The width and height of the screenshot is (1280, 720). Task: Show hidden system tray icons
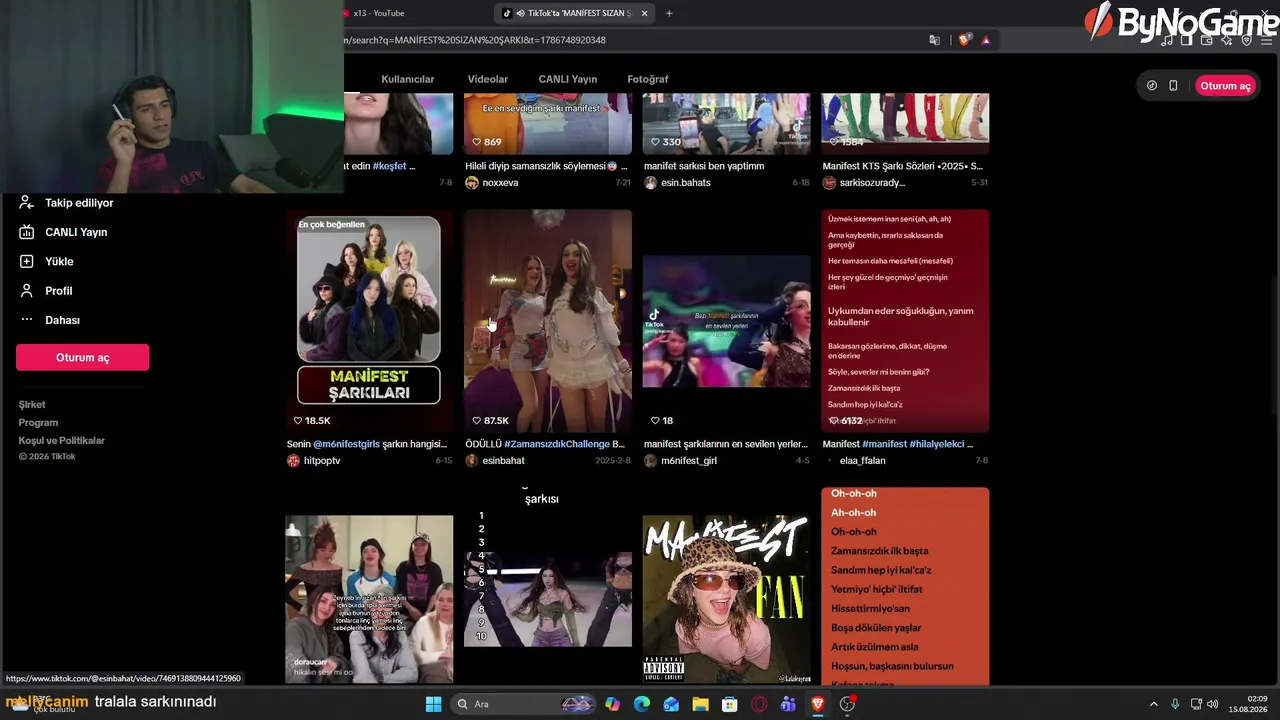point(1153,704)
